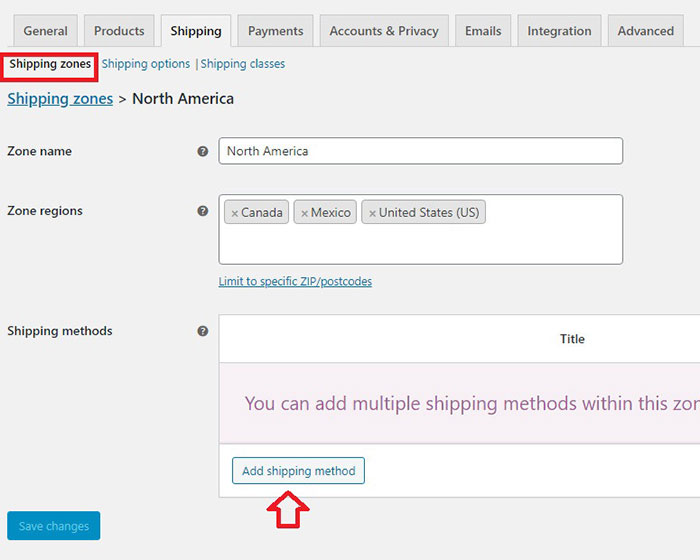Open the Integration tab
This screenshot has height=560, width=700.
[x=559, y=31]
